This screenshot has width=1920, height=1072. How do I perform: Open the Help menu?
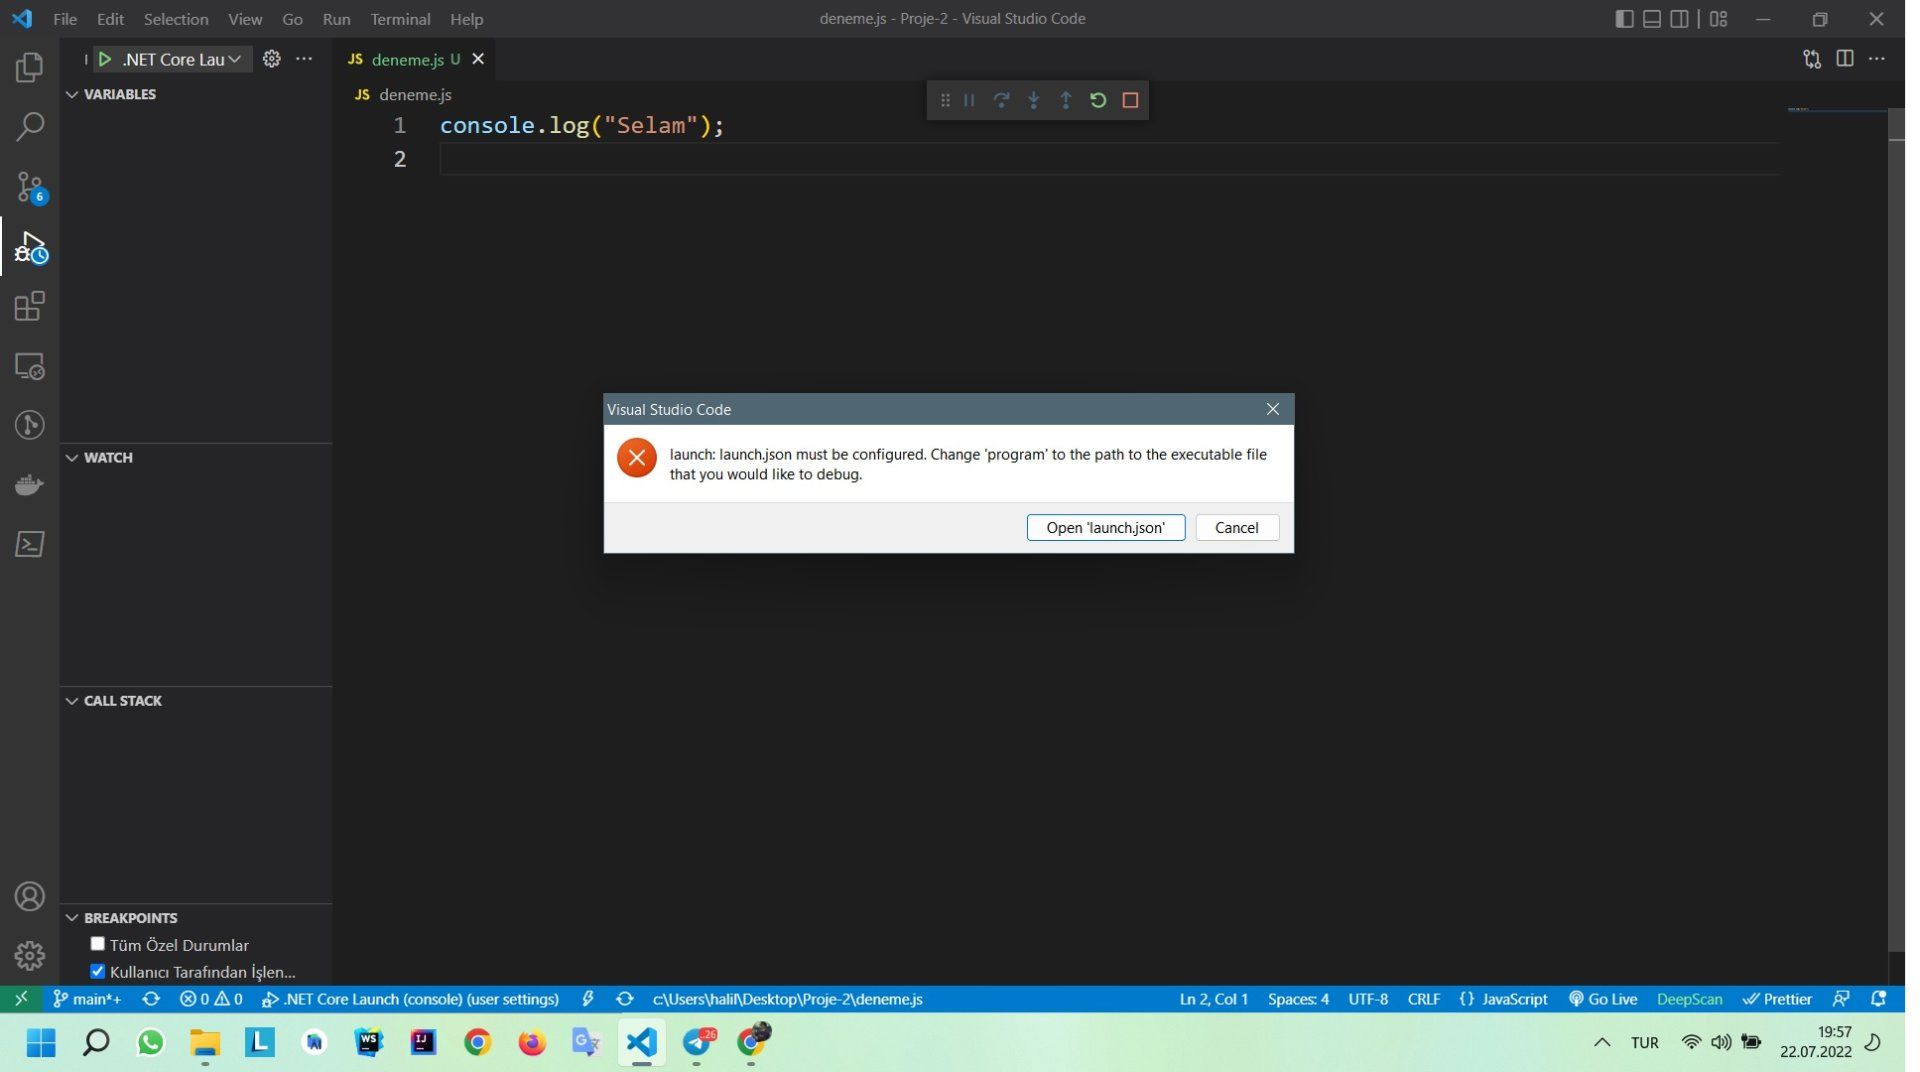tap(466, 19)
